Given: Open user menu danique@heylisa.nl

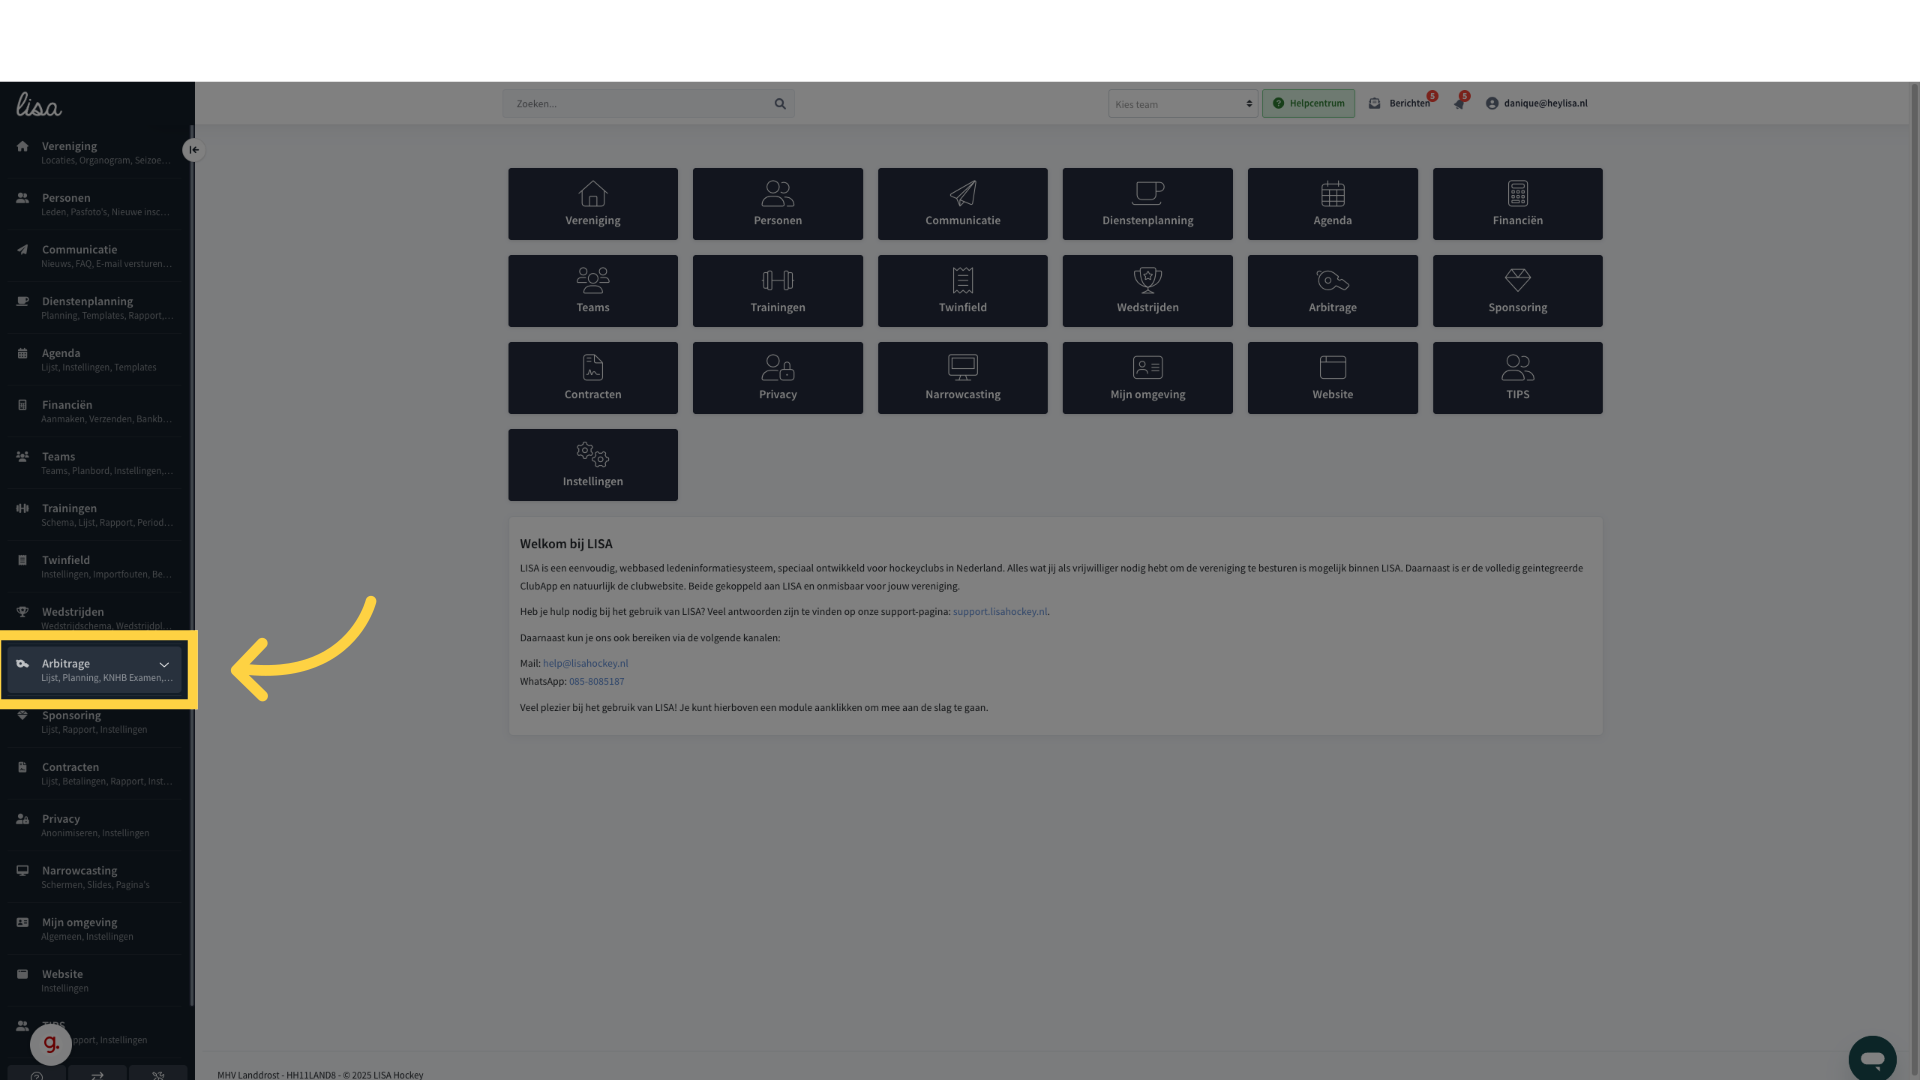Looking at the screenshot, I should point(1537,104).
